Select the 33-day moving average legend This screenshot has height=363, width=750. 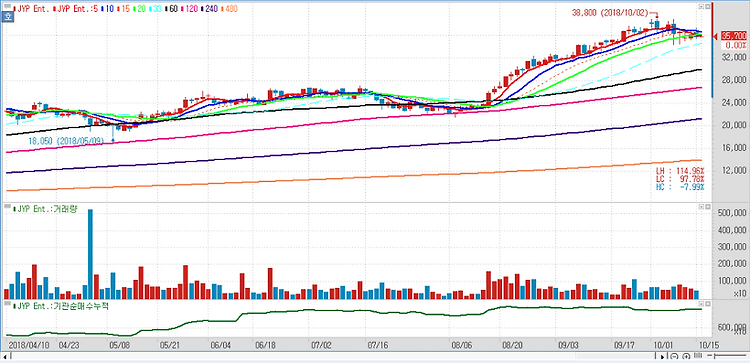coord(154,9)
